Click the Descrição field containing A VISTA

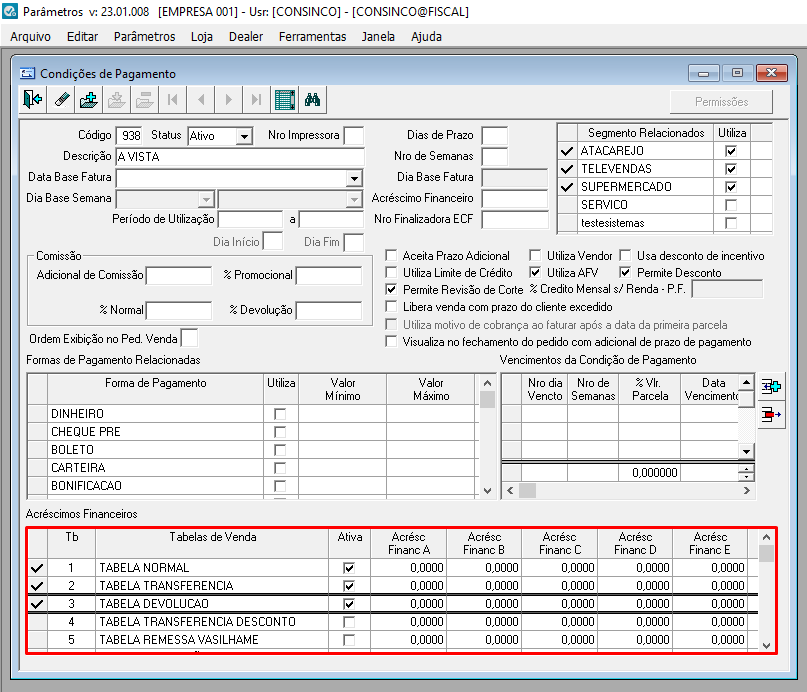240,157
